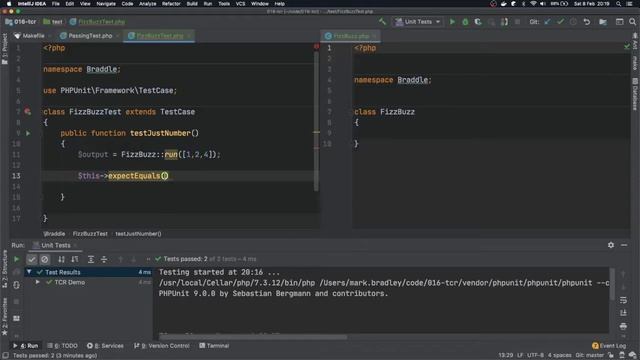The width and height of the screenshot is (640, 360).
Task: Click the green inspection checkmark in right editor
Action: (627, 47)
